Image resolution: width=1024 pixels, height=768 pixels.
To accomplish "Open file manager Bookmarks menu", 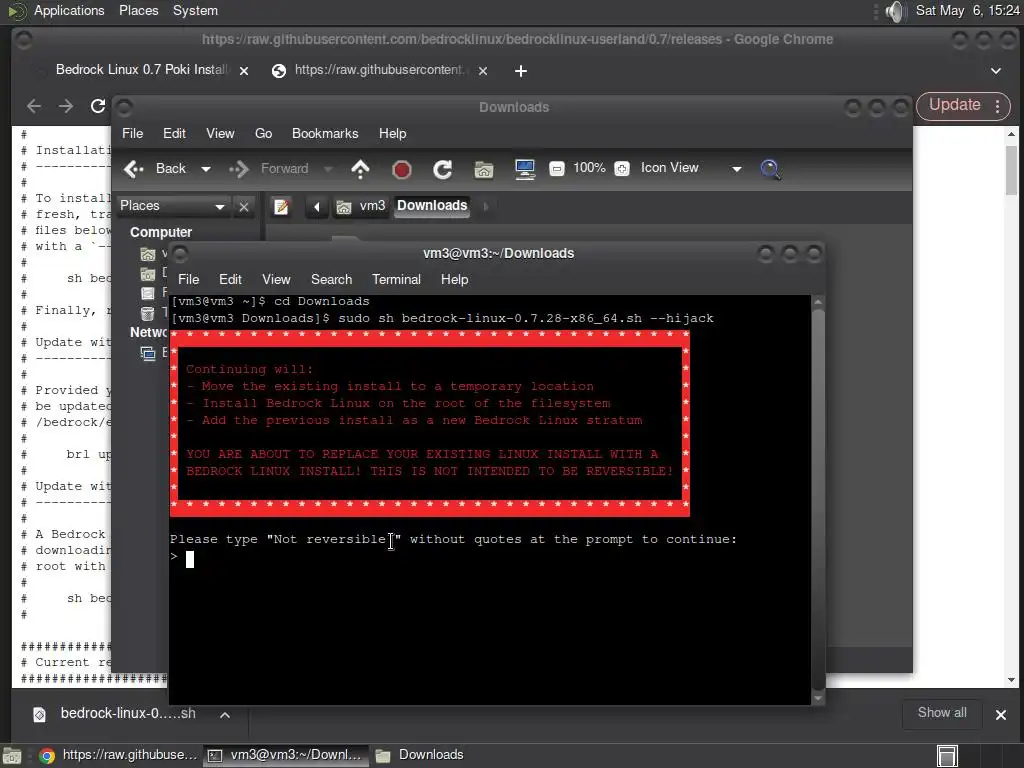I will click(325, 133).
